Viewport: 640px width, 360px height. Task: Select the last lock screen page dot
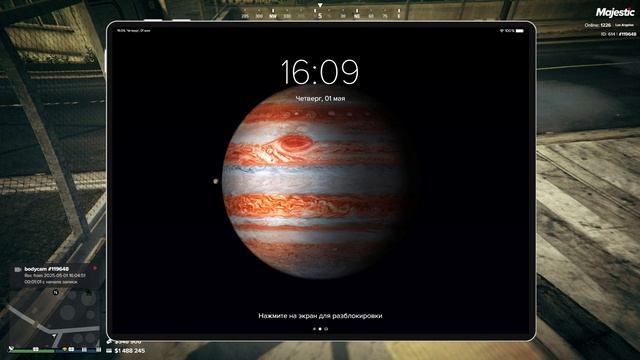(x=326, y=329)
